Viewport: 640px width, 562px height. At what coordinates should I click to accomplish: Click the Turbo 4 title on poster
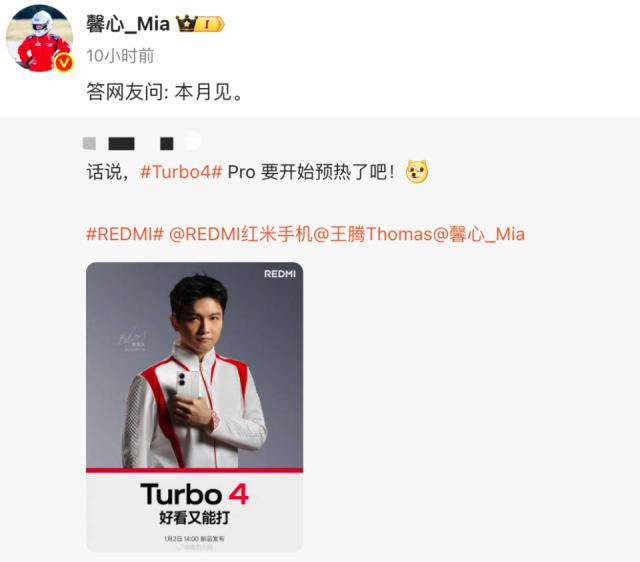pyautogui.click(x=195, y=494)
